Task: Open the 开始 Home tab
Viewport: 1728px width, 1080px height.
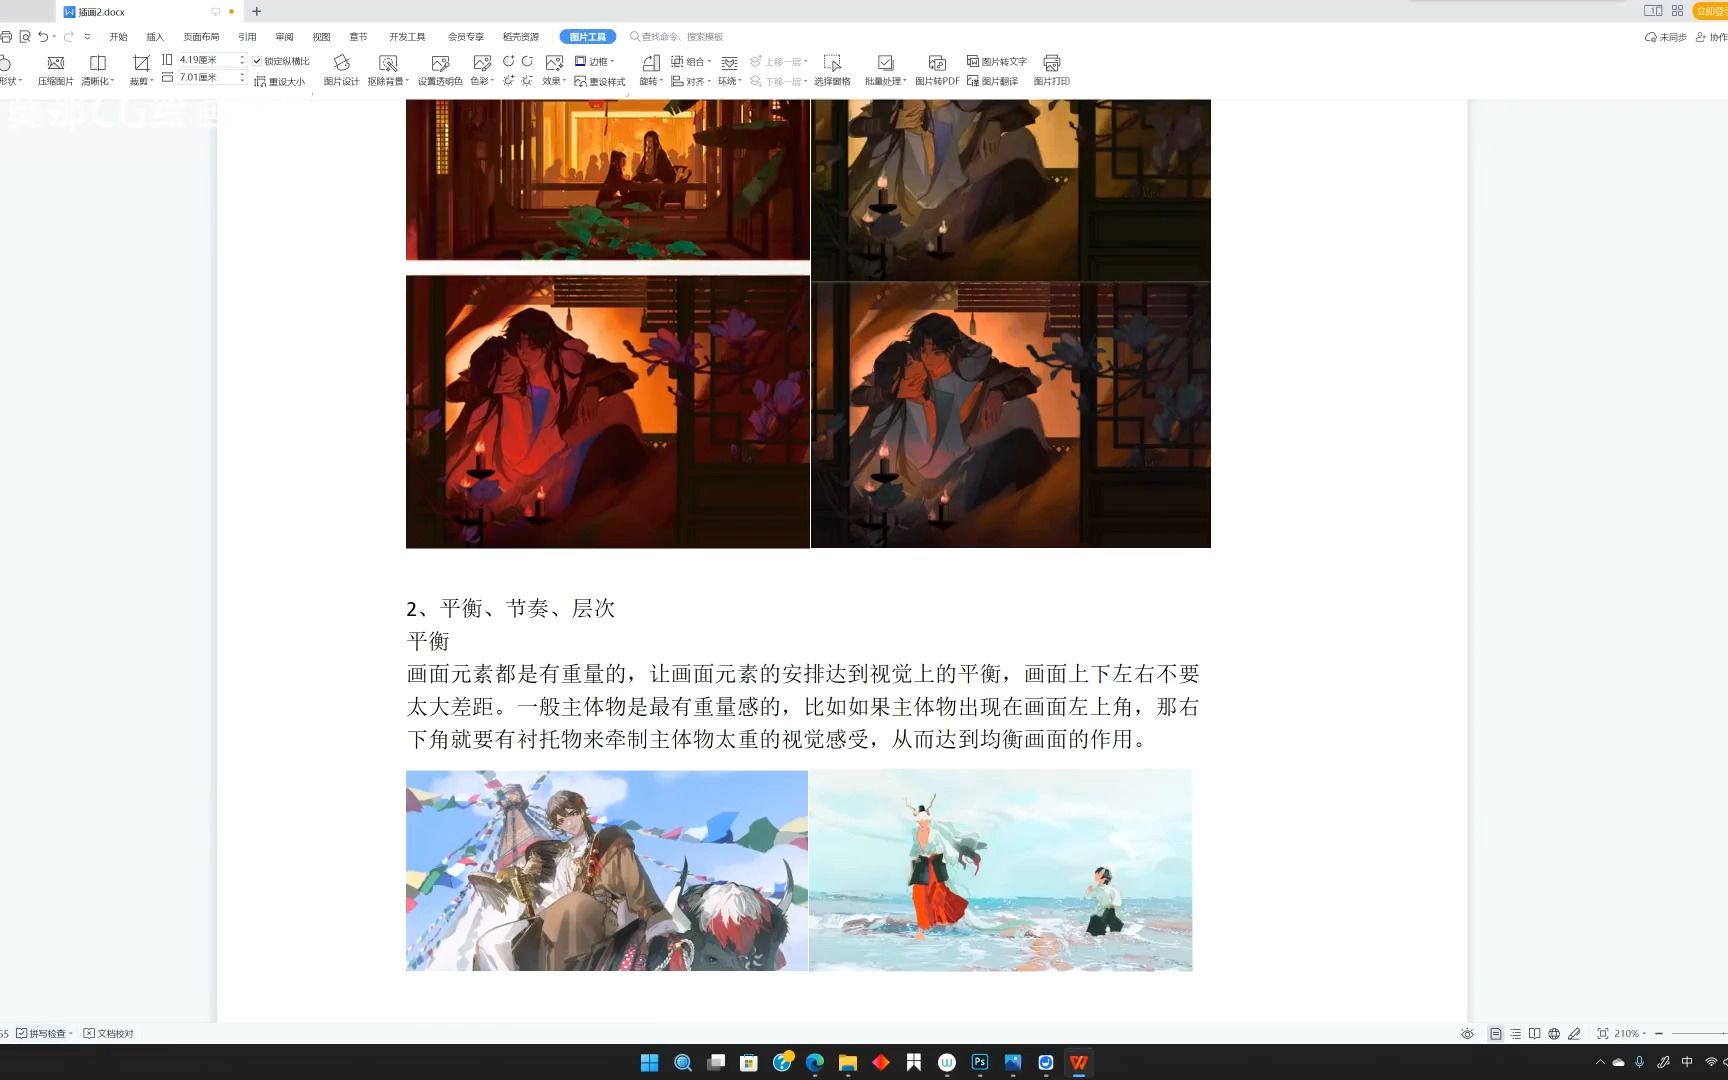Action: click(118, 37)
